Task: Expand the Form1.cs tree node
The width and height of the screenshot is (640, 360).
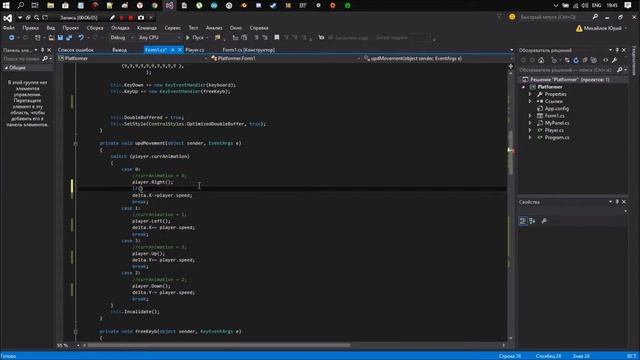Action: pyautogui.click(x=530, y=116)
